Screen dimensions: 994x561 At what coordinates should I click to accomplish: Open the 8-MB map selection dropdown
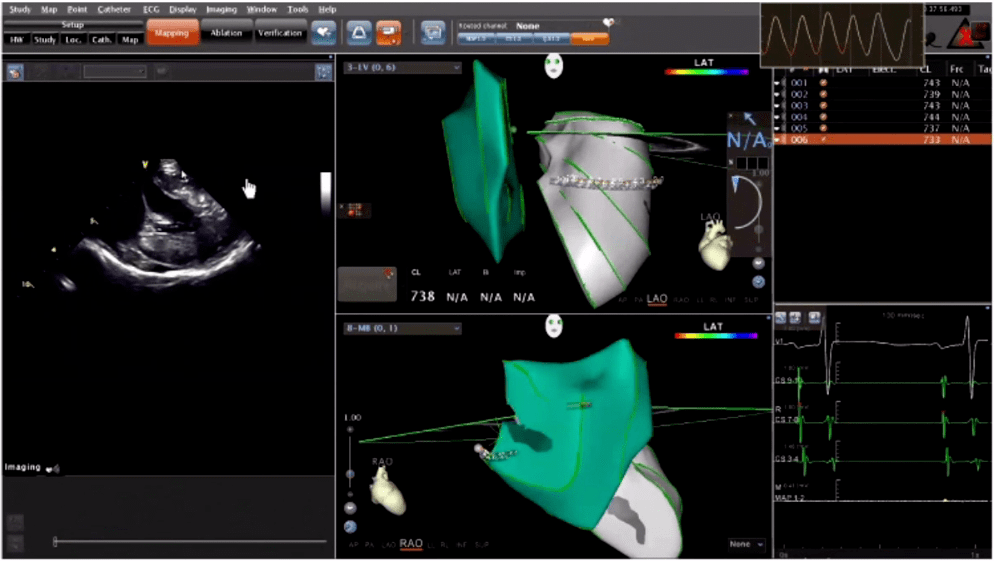[401, 328]
